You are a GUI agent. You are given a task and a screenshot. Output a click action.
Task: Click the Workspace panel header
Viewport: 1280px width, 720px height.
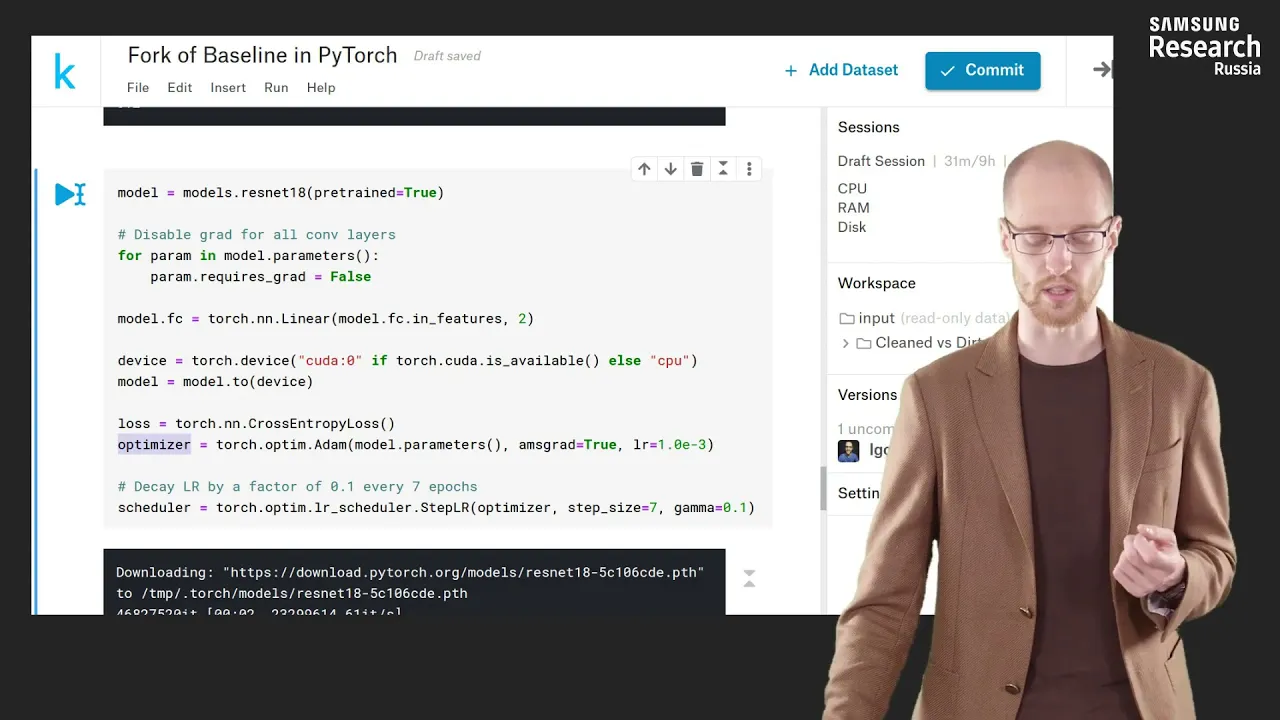click(x=877, y=283)
